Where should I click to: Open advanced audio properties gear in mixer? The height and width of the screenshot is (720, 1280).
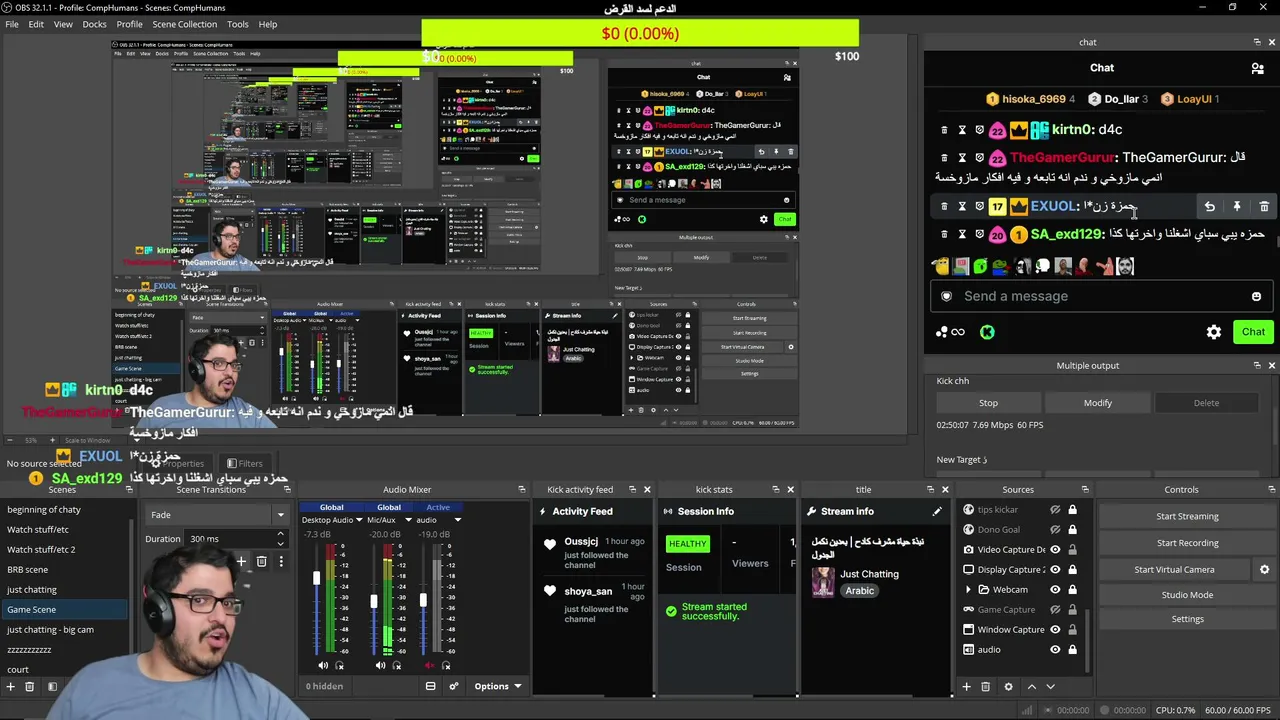pos(454,686)
